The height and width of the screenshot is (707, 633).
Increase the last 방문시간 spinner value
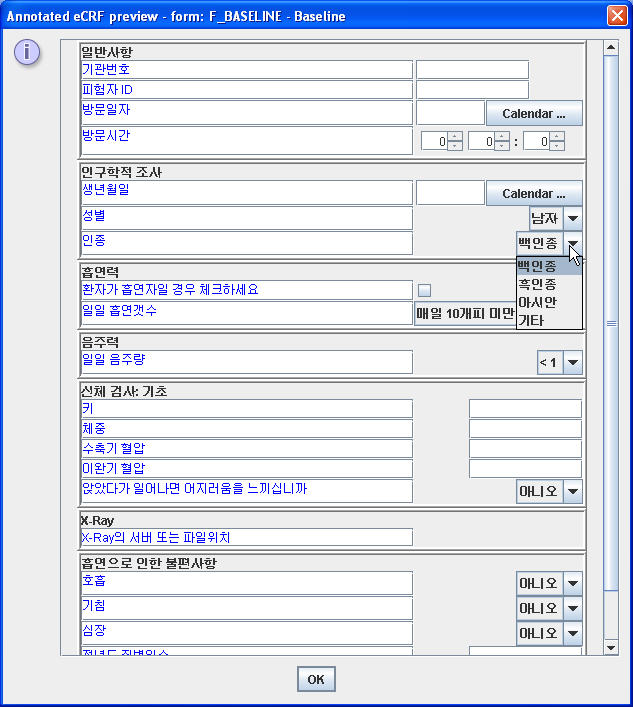pos(557,136)
